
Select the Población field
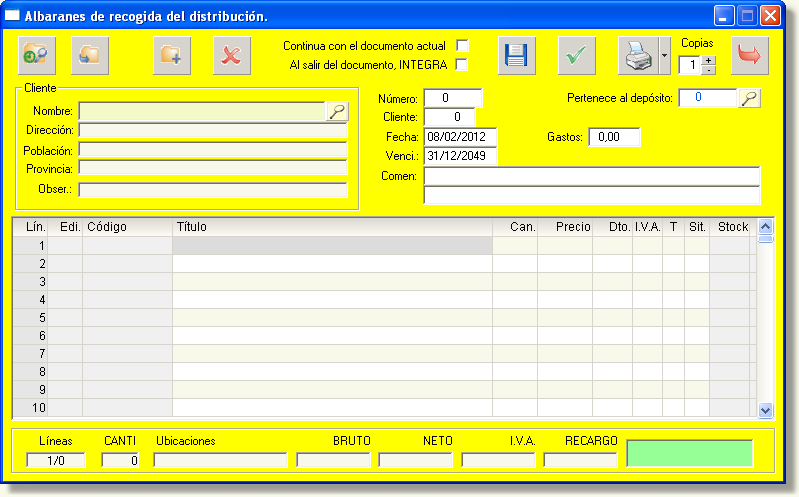[213, 150]
